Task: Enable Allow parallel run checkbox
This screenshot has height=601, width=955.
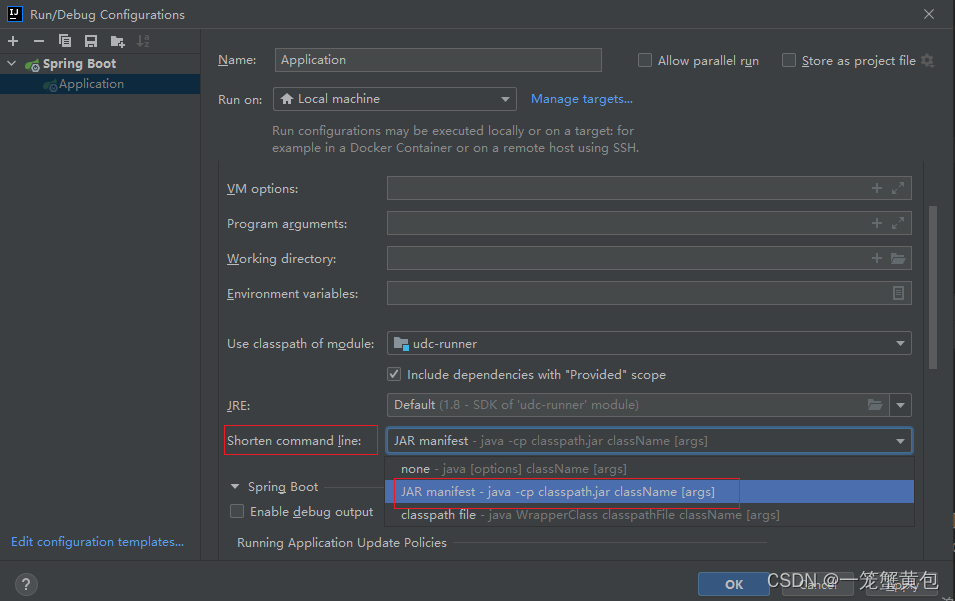Action: click(644, 60)
